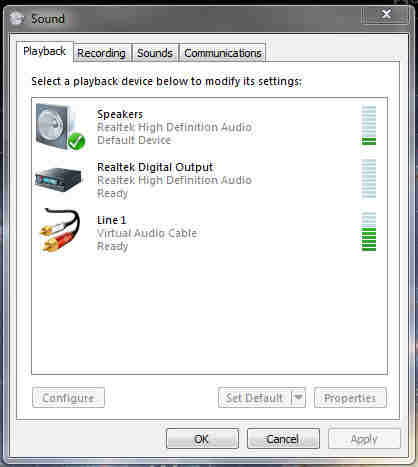Select the Speakers device icon
This screenshot has width=418, height=467.
click(60, 127)
